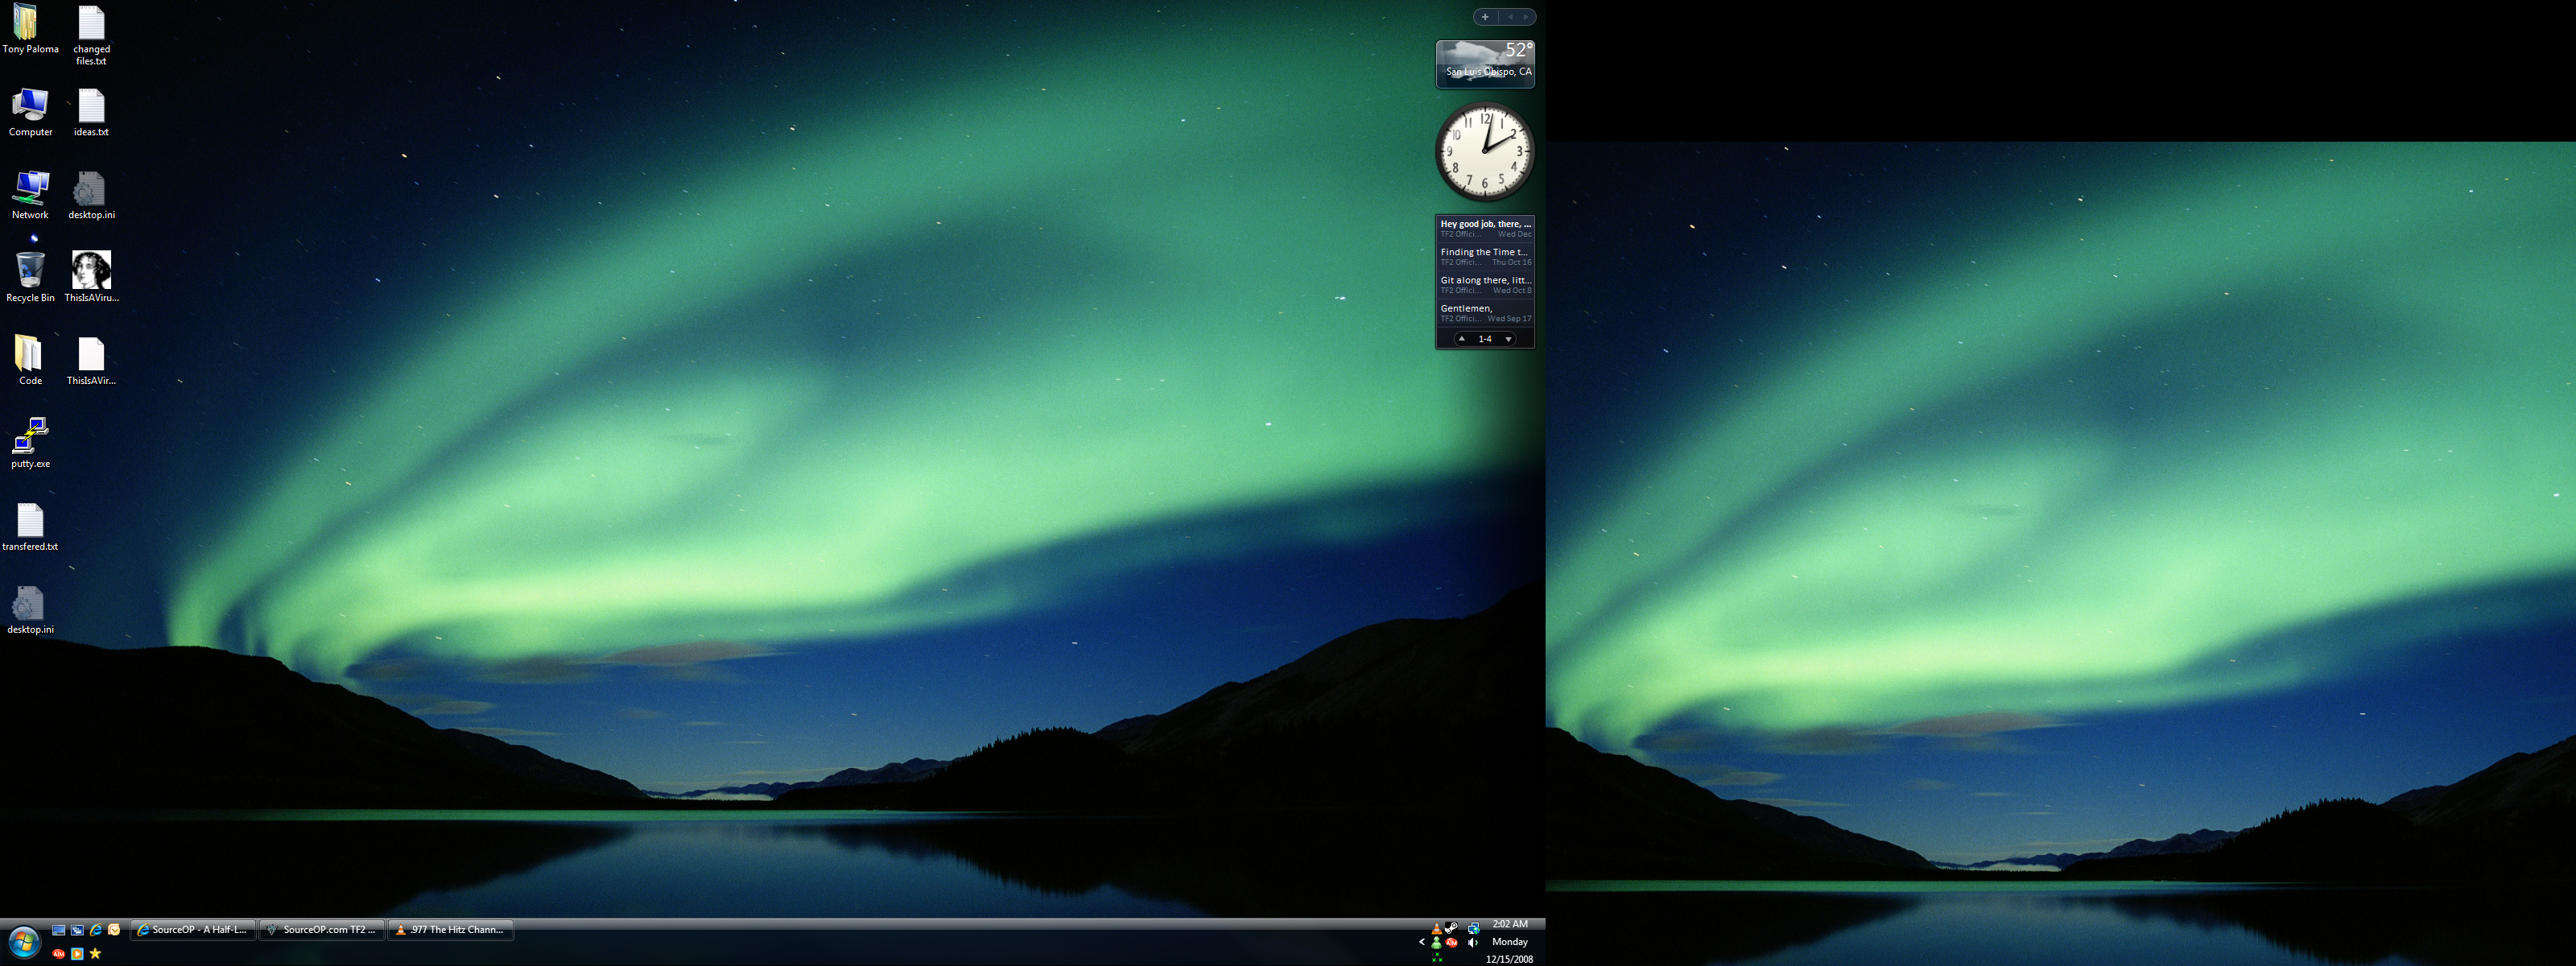Go to previous sidebar gadget page arrow
The height and width of the screenshot is (966, 2576).
tap(1510, 17)
